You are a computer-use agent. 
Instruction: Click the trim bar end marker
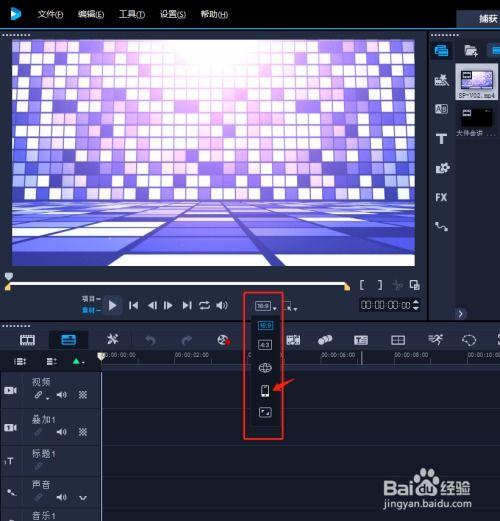347,287
